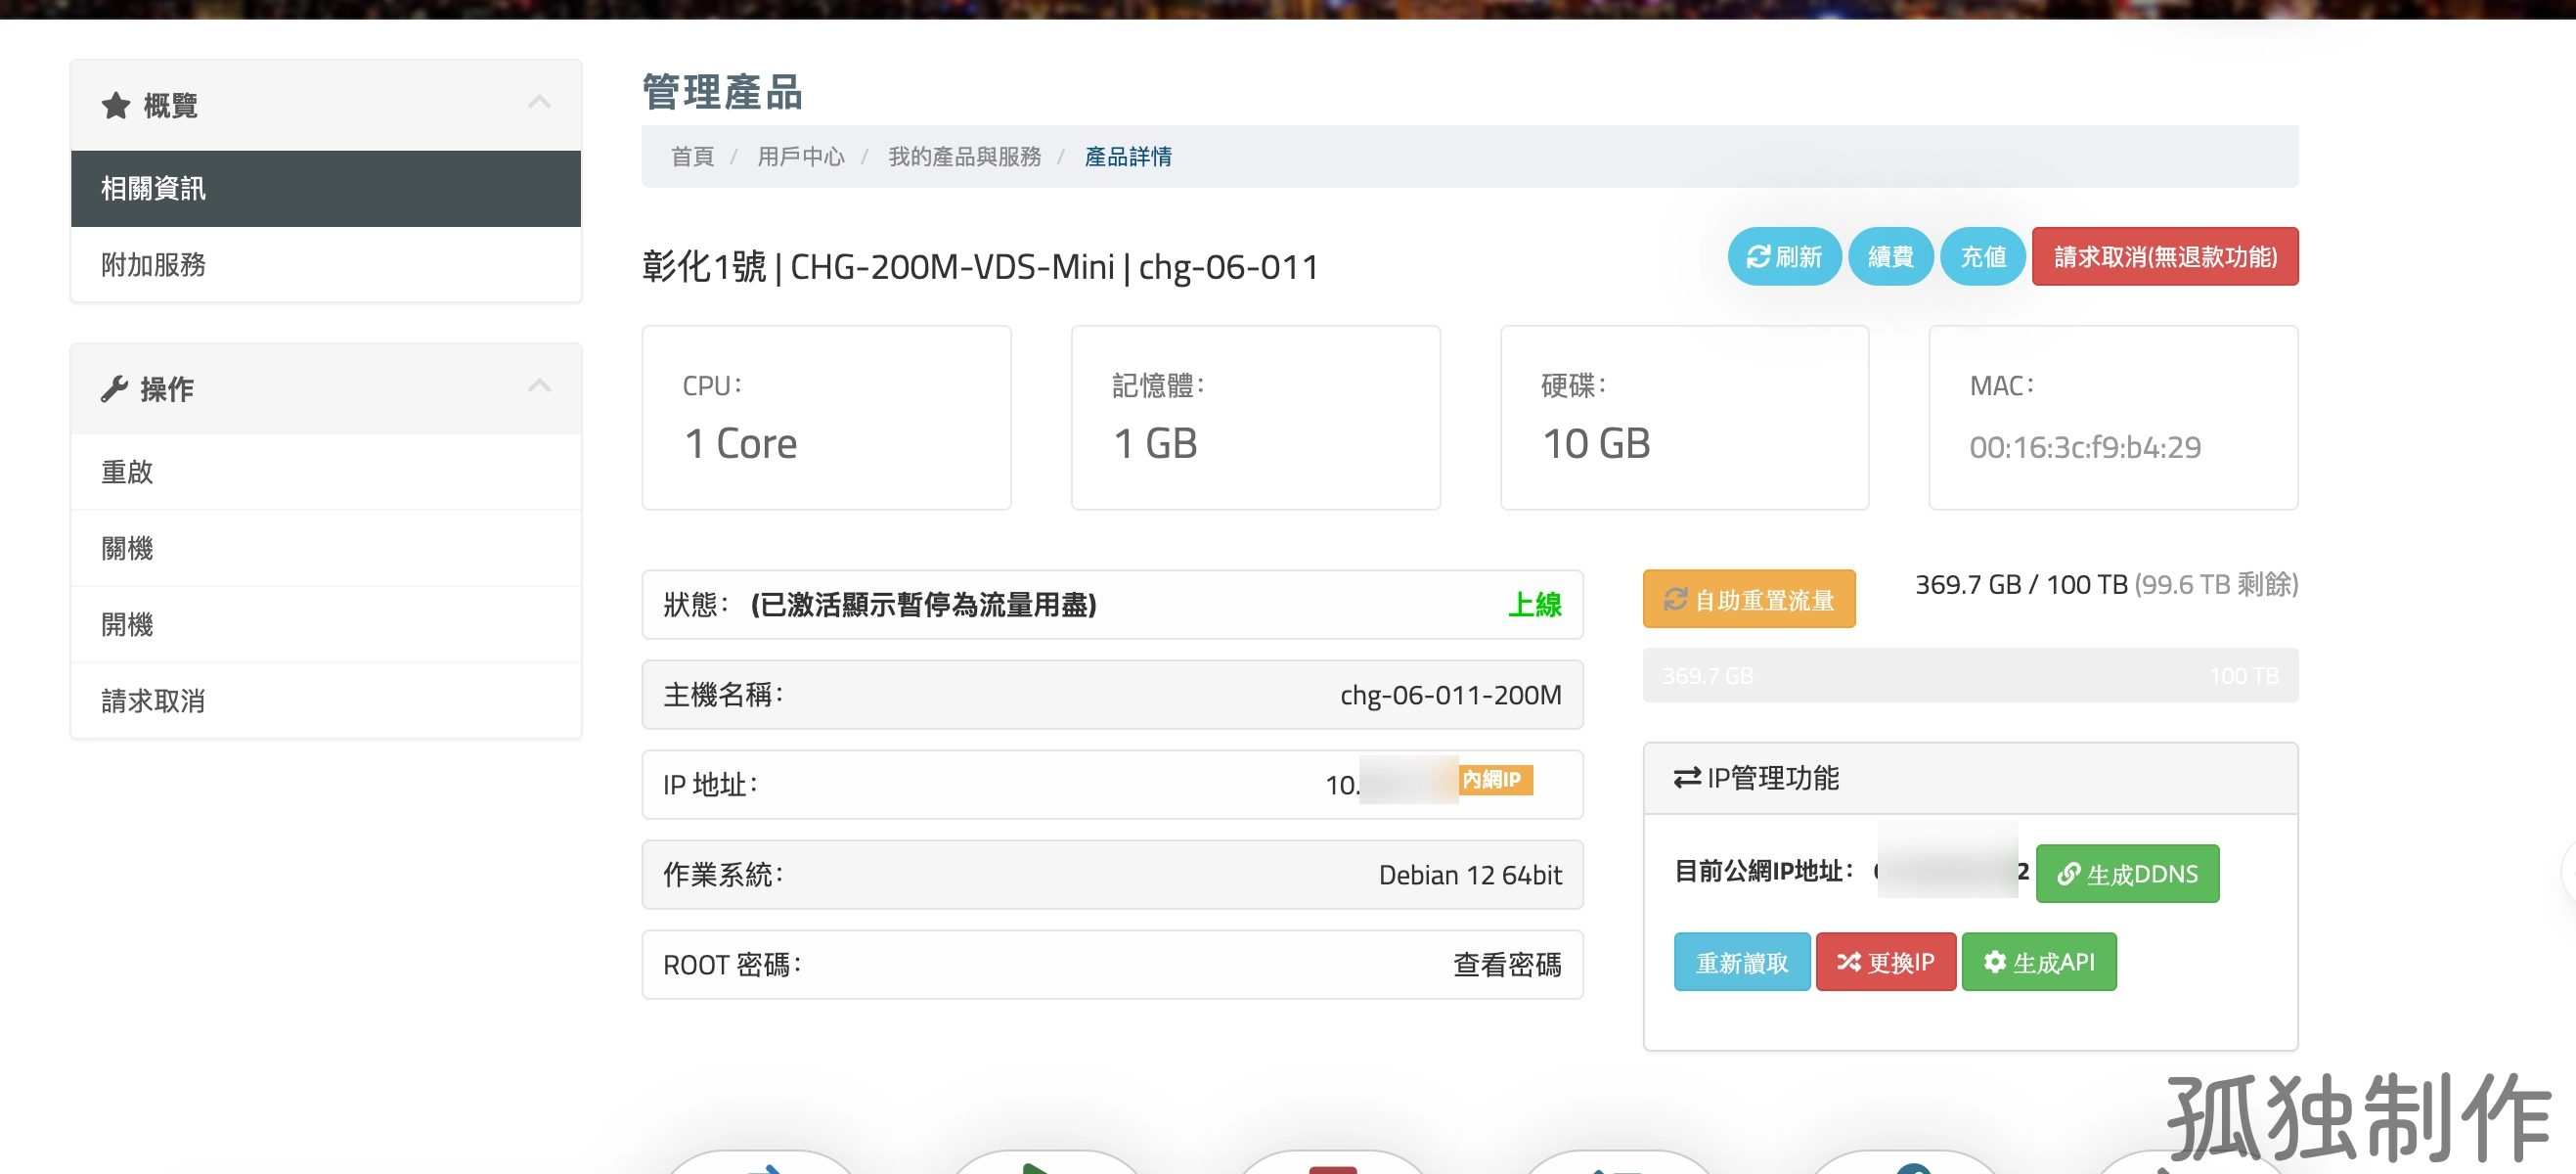Click the 管理產品 page heading
Viewport: 2576px width, 1174px height.
pyautogui.click(x=722, y=92)
